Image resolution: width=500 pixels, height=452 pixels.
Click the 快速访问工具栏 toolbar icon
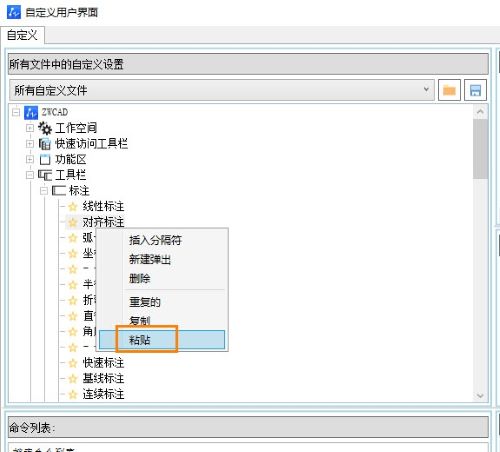tap(45, 144)
